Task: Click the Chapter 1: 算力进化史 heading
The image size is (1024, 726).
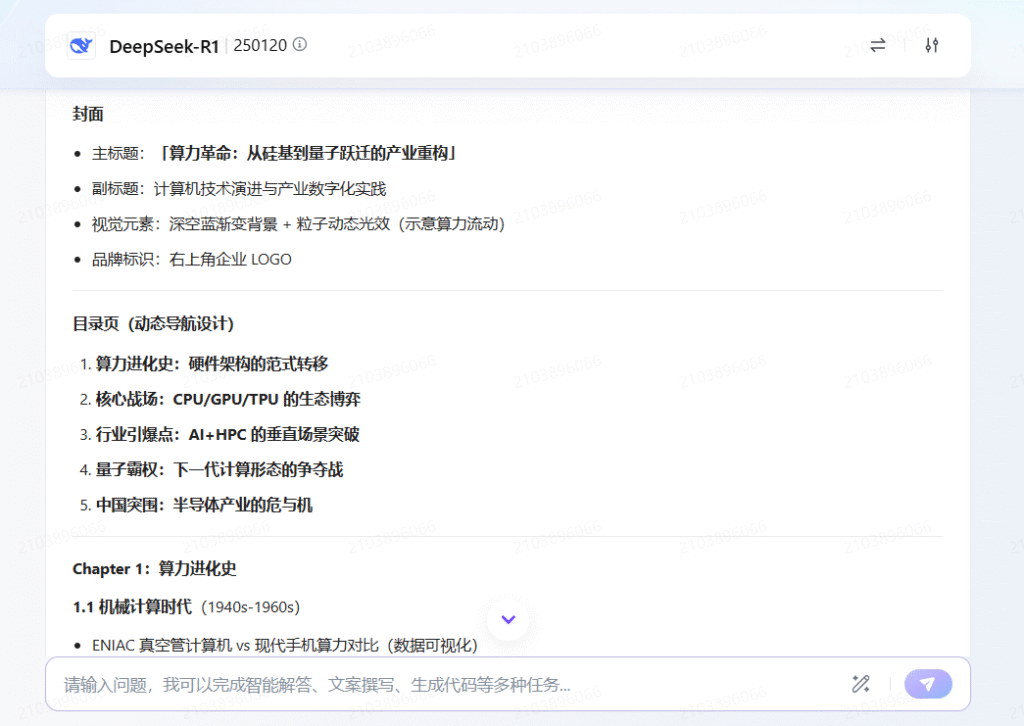Action: (155, 568)
